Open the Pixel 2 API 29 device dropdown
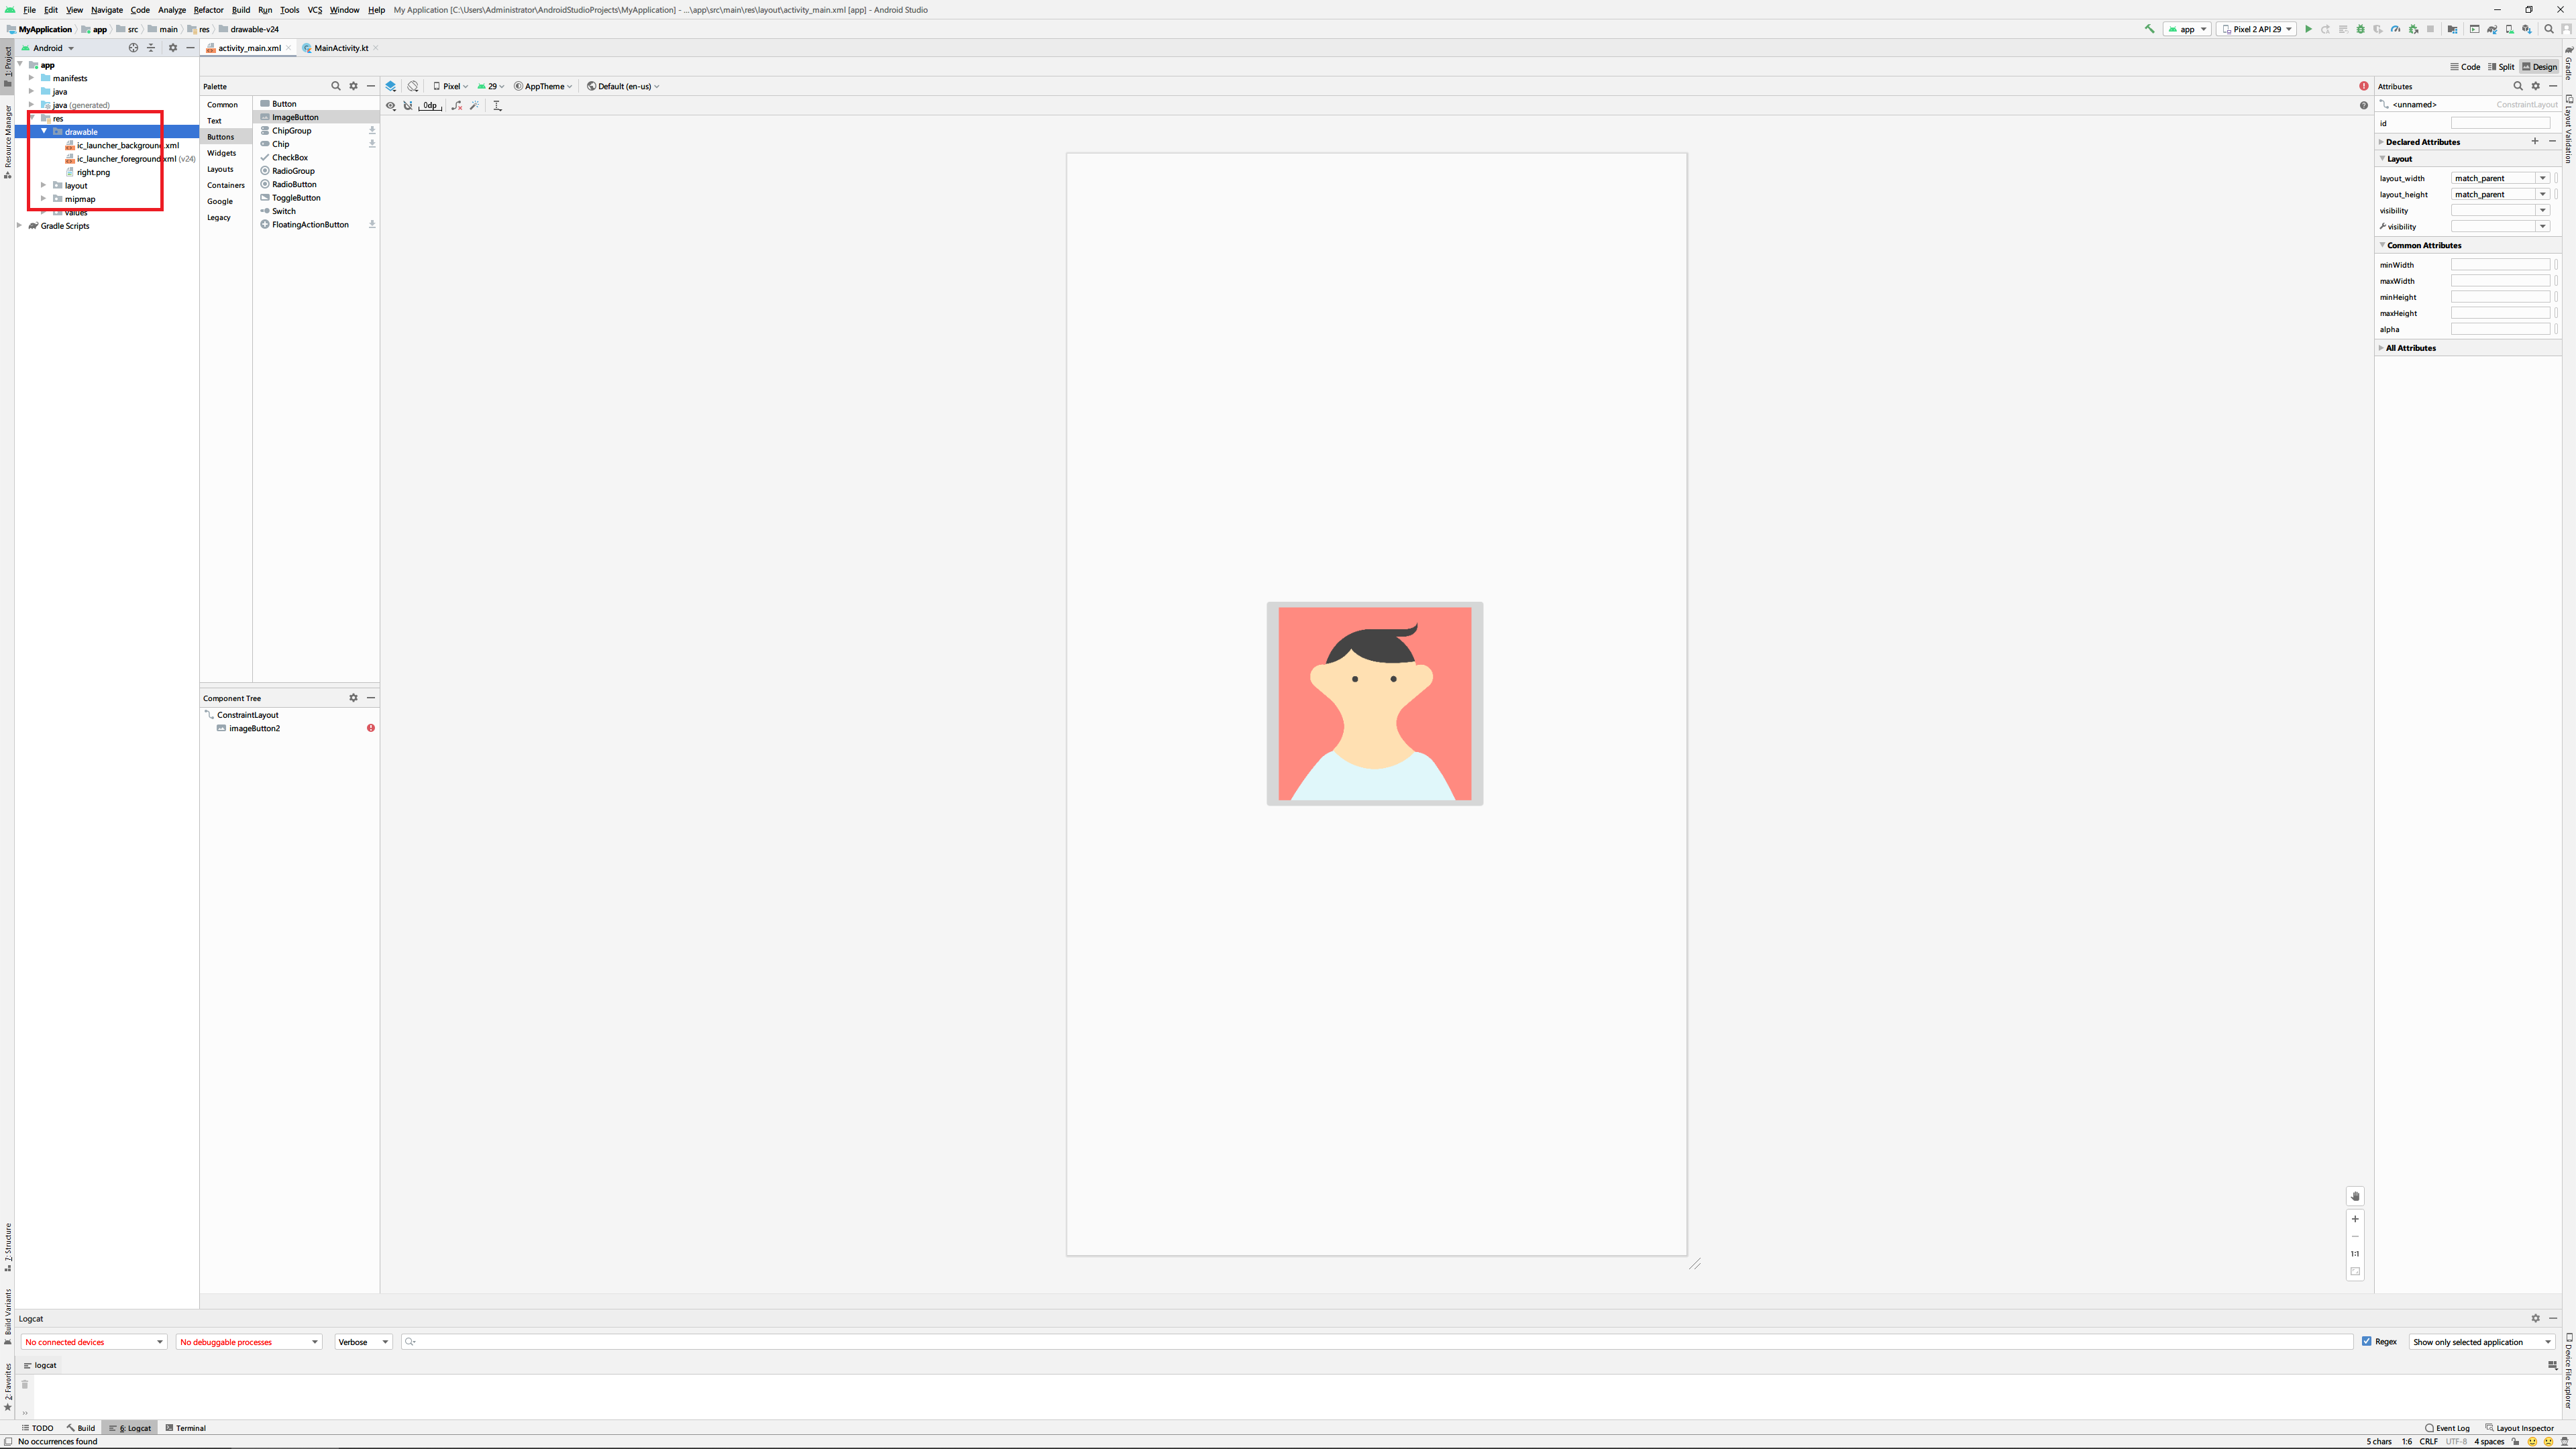 pyautogui.click(x=2256, y=29)
